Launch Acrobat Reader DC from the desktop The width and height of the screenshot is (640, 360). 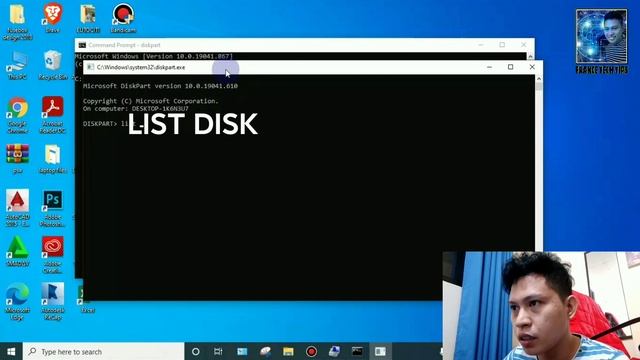[x=53, y=115]
